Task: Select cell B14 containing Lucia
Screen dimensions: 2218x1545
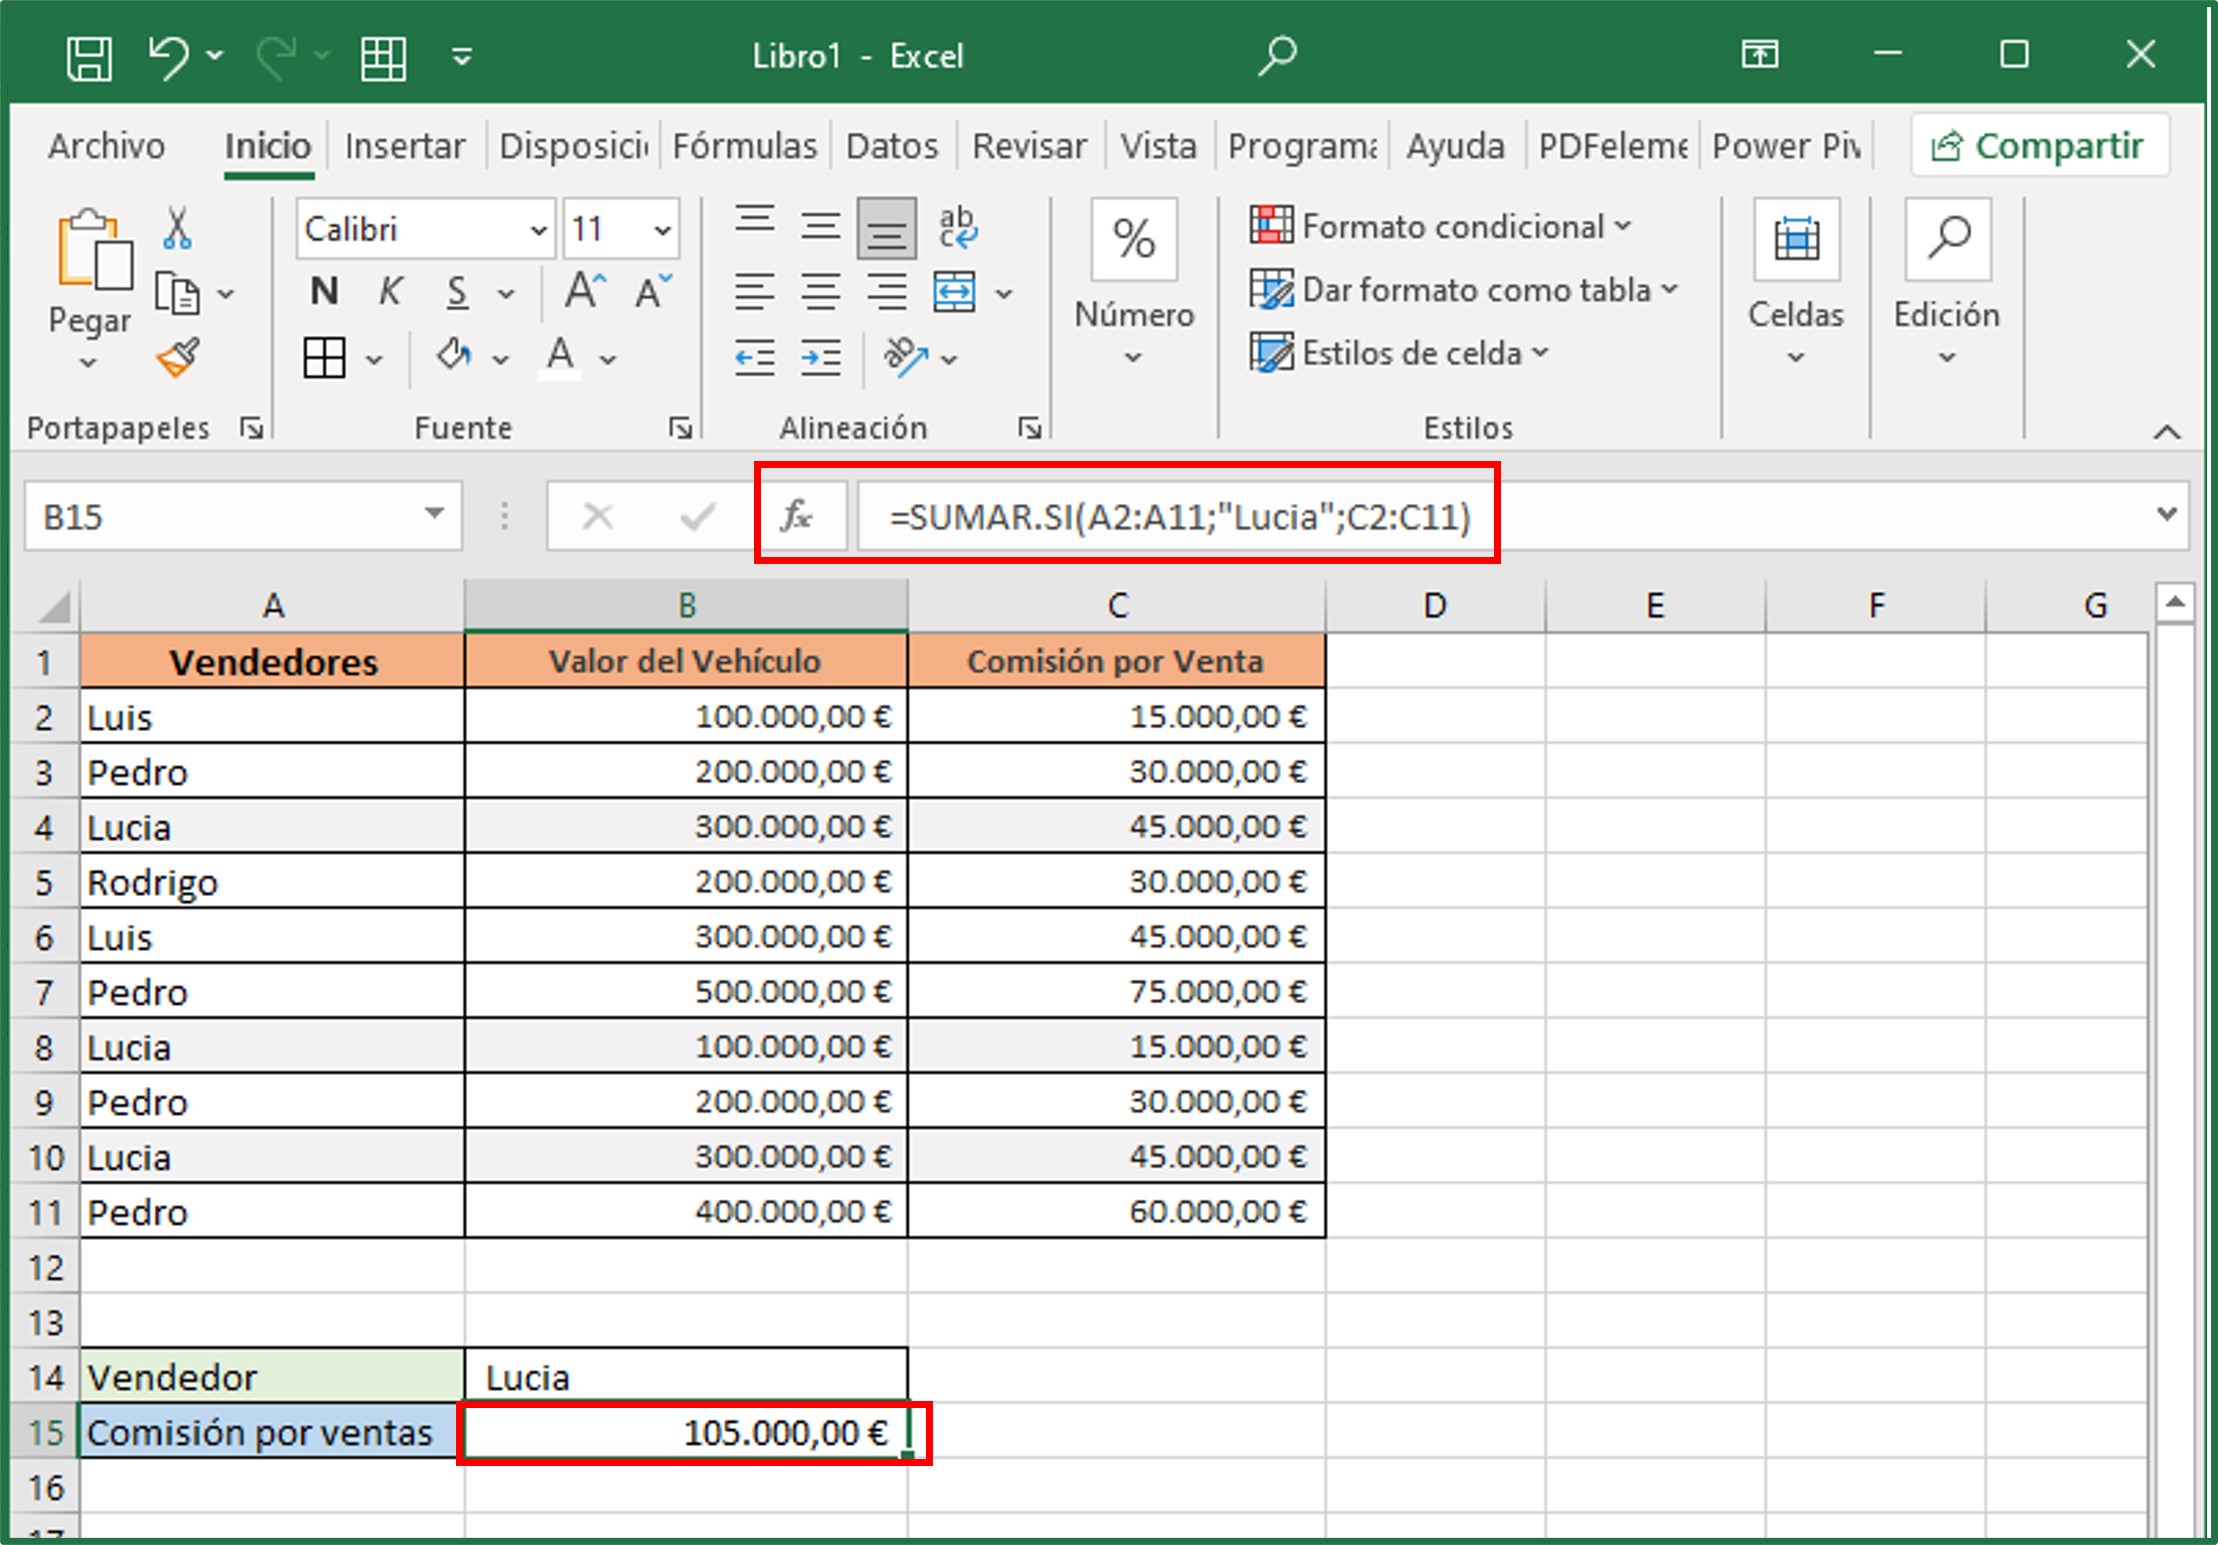Action: click(x=686, y=1375)
